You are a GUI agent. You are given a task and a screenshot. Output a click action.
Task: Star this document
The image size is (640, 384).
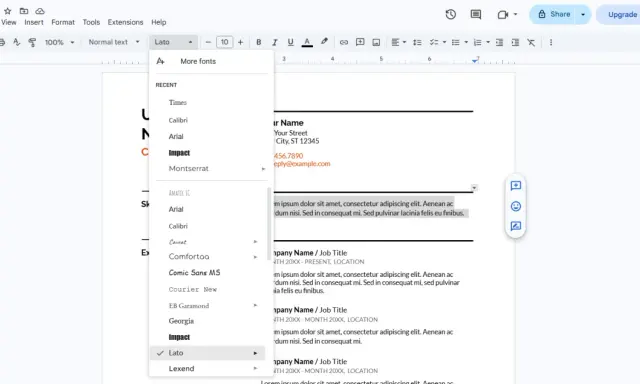coord(8,11)
